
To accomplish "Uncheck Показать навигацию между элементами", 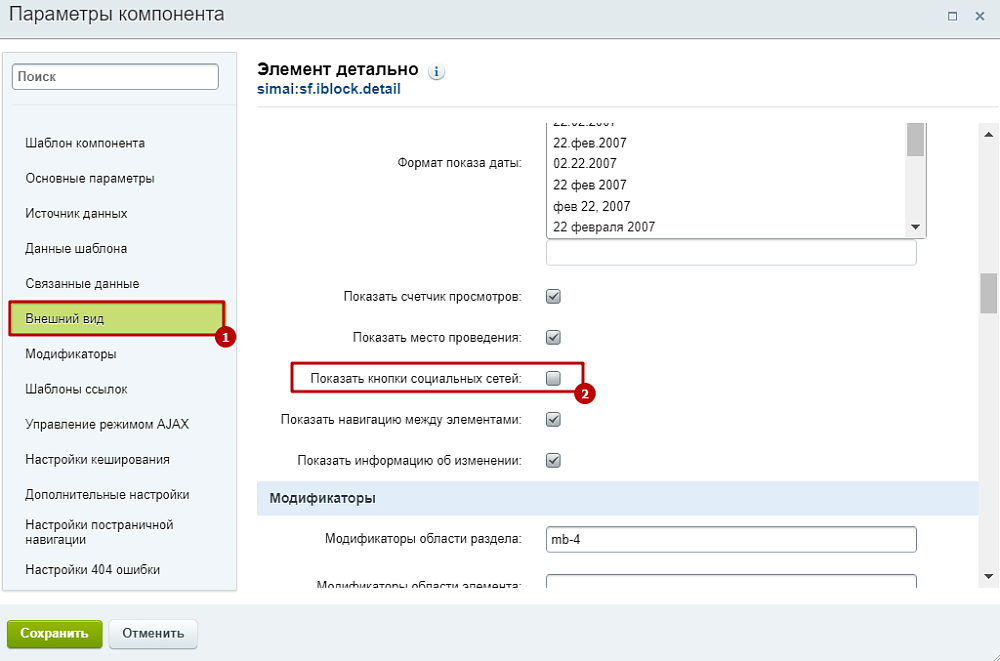I will [553, 420].
